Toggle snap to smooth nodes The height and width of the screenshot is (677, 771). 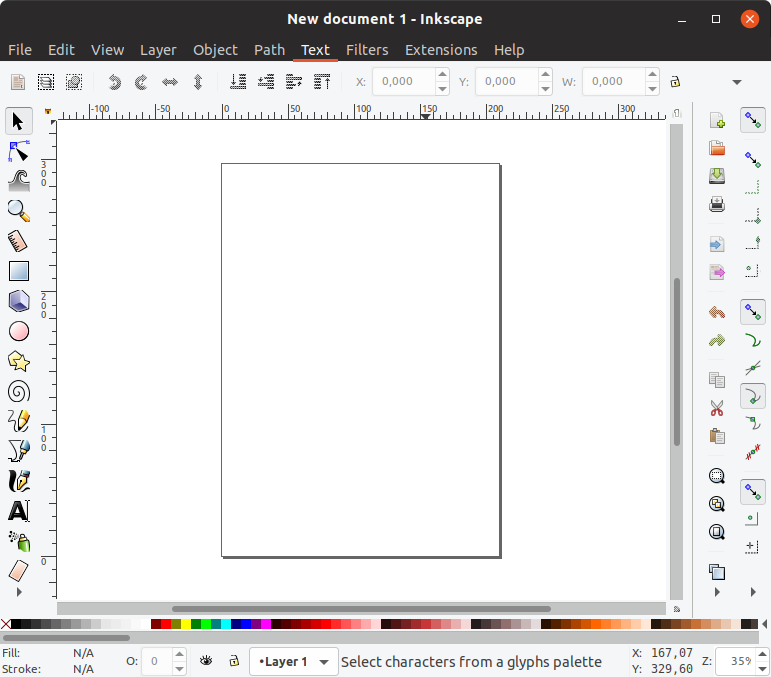[x=753, y=423]
